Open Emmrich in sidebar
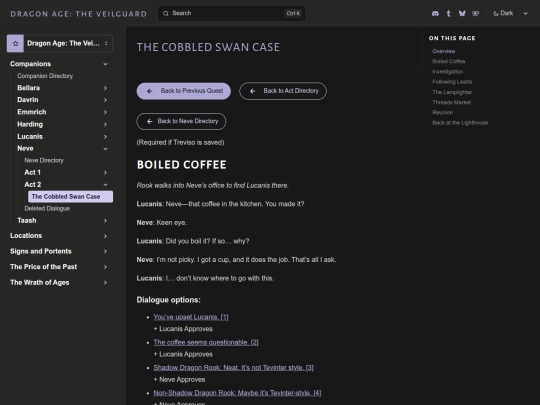Image resolution: width=540 pixels, height=405 pixels. [x=32, y=112]
